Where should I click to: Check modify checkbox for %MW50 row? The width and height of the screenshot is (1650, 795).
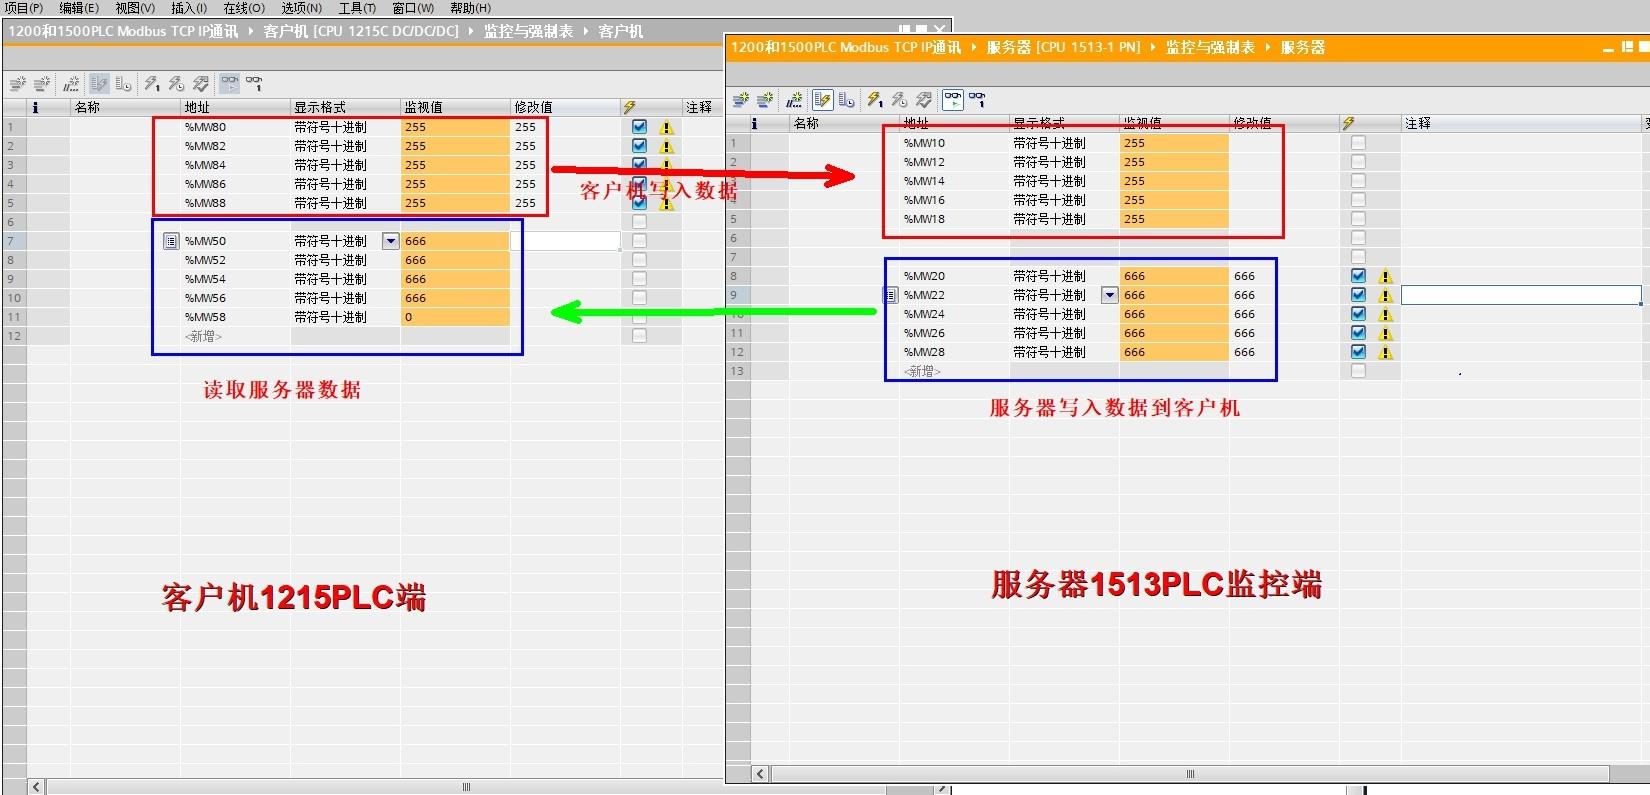[x=639, y=241]
